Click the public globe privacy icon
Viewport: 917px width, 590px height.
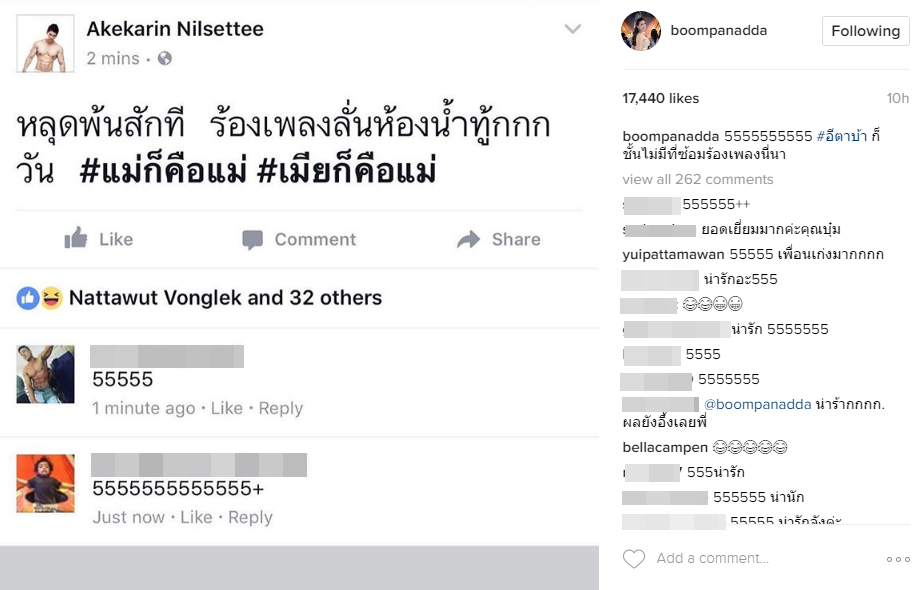point(165,59)
